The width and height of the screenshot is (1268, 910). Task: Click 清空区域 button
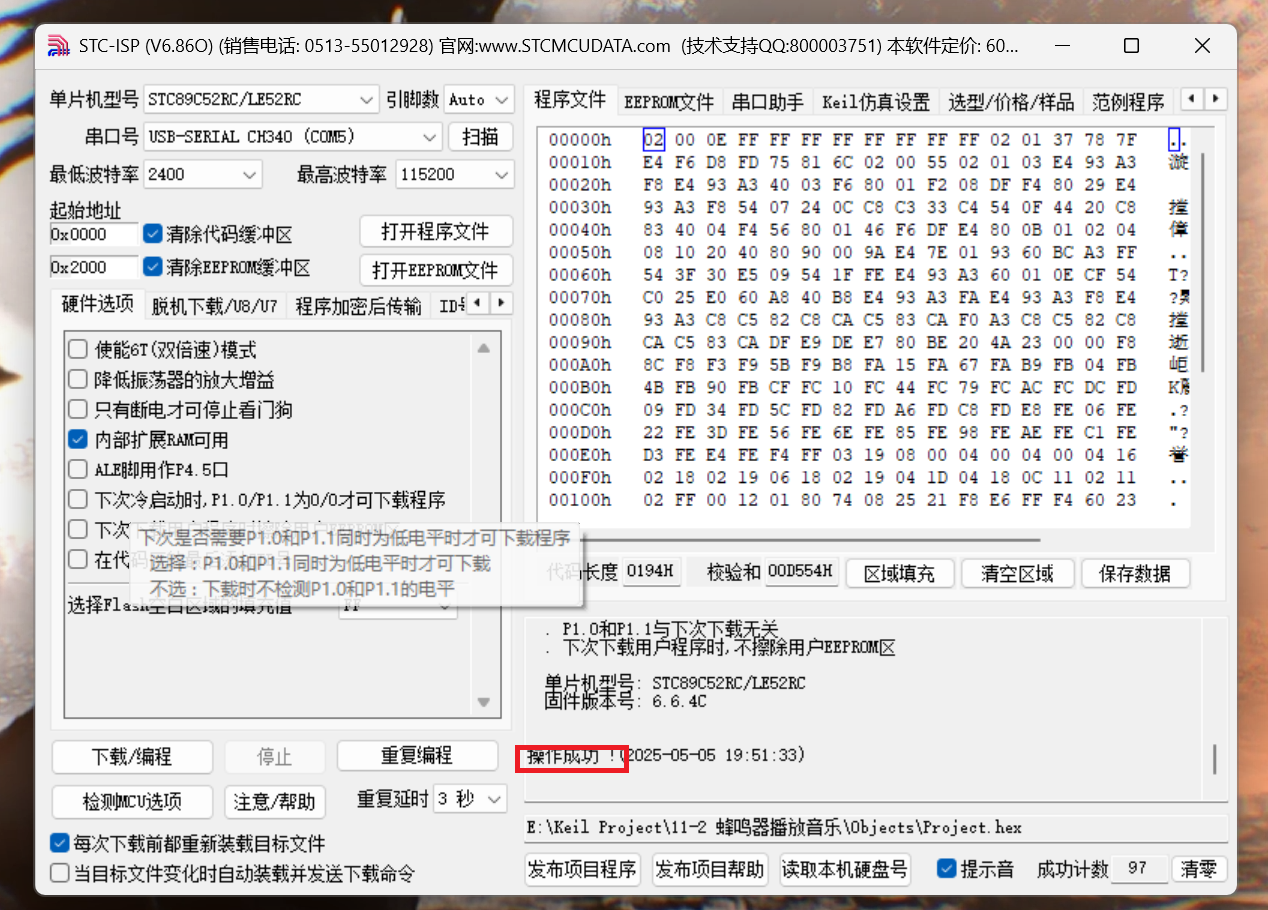point(1017,573)
